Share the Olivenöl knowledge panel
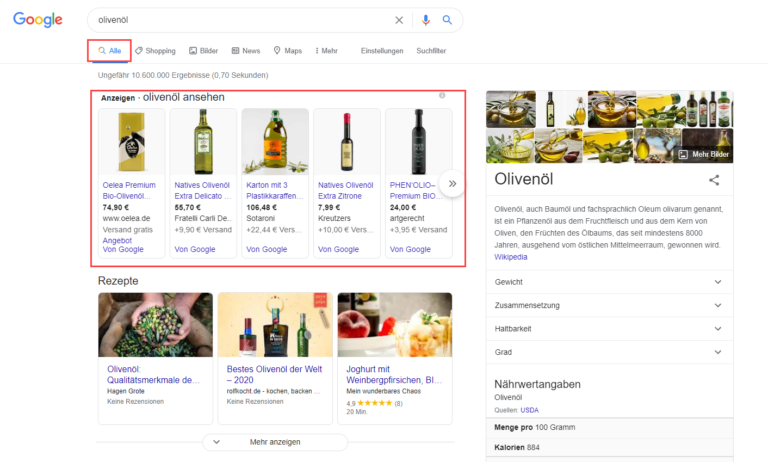 point(714,180)
